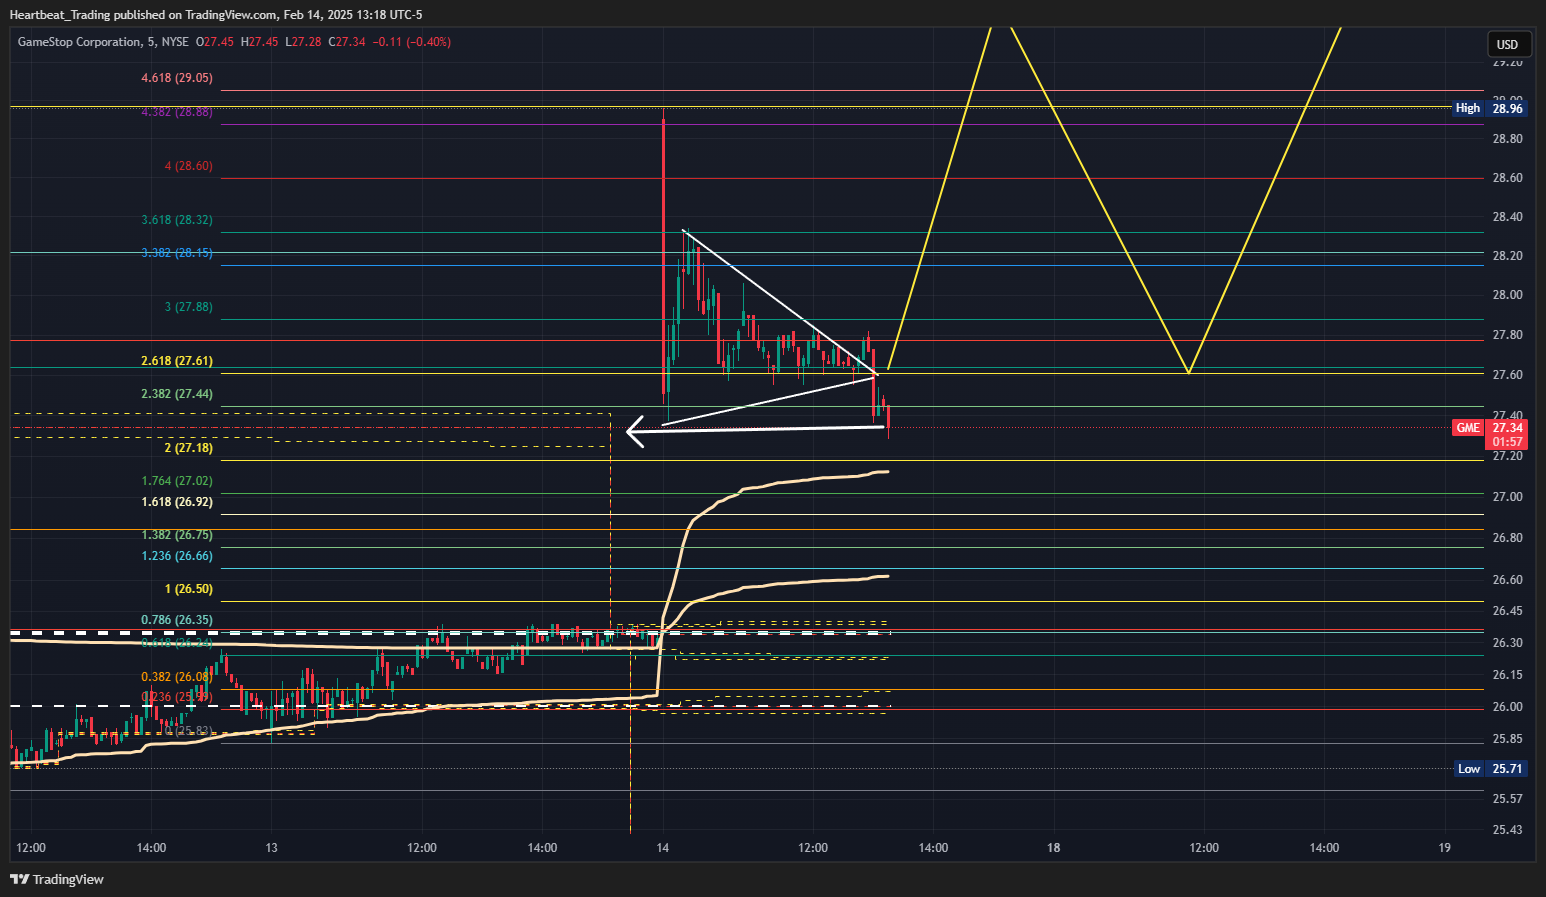
Task: Click the TradingView logo at bottom left
Action: [57, 879]
